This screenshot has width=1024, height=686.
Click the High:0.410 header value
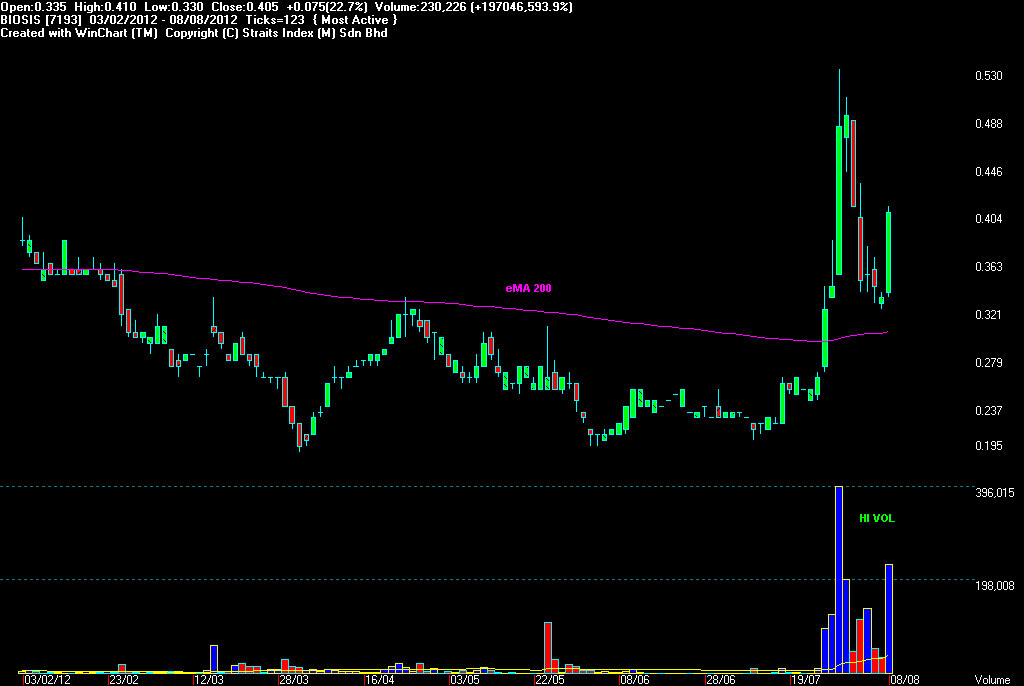coord(105,7)
